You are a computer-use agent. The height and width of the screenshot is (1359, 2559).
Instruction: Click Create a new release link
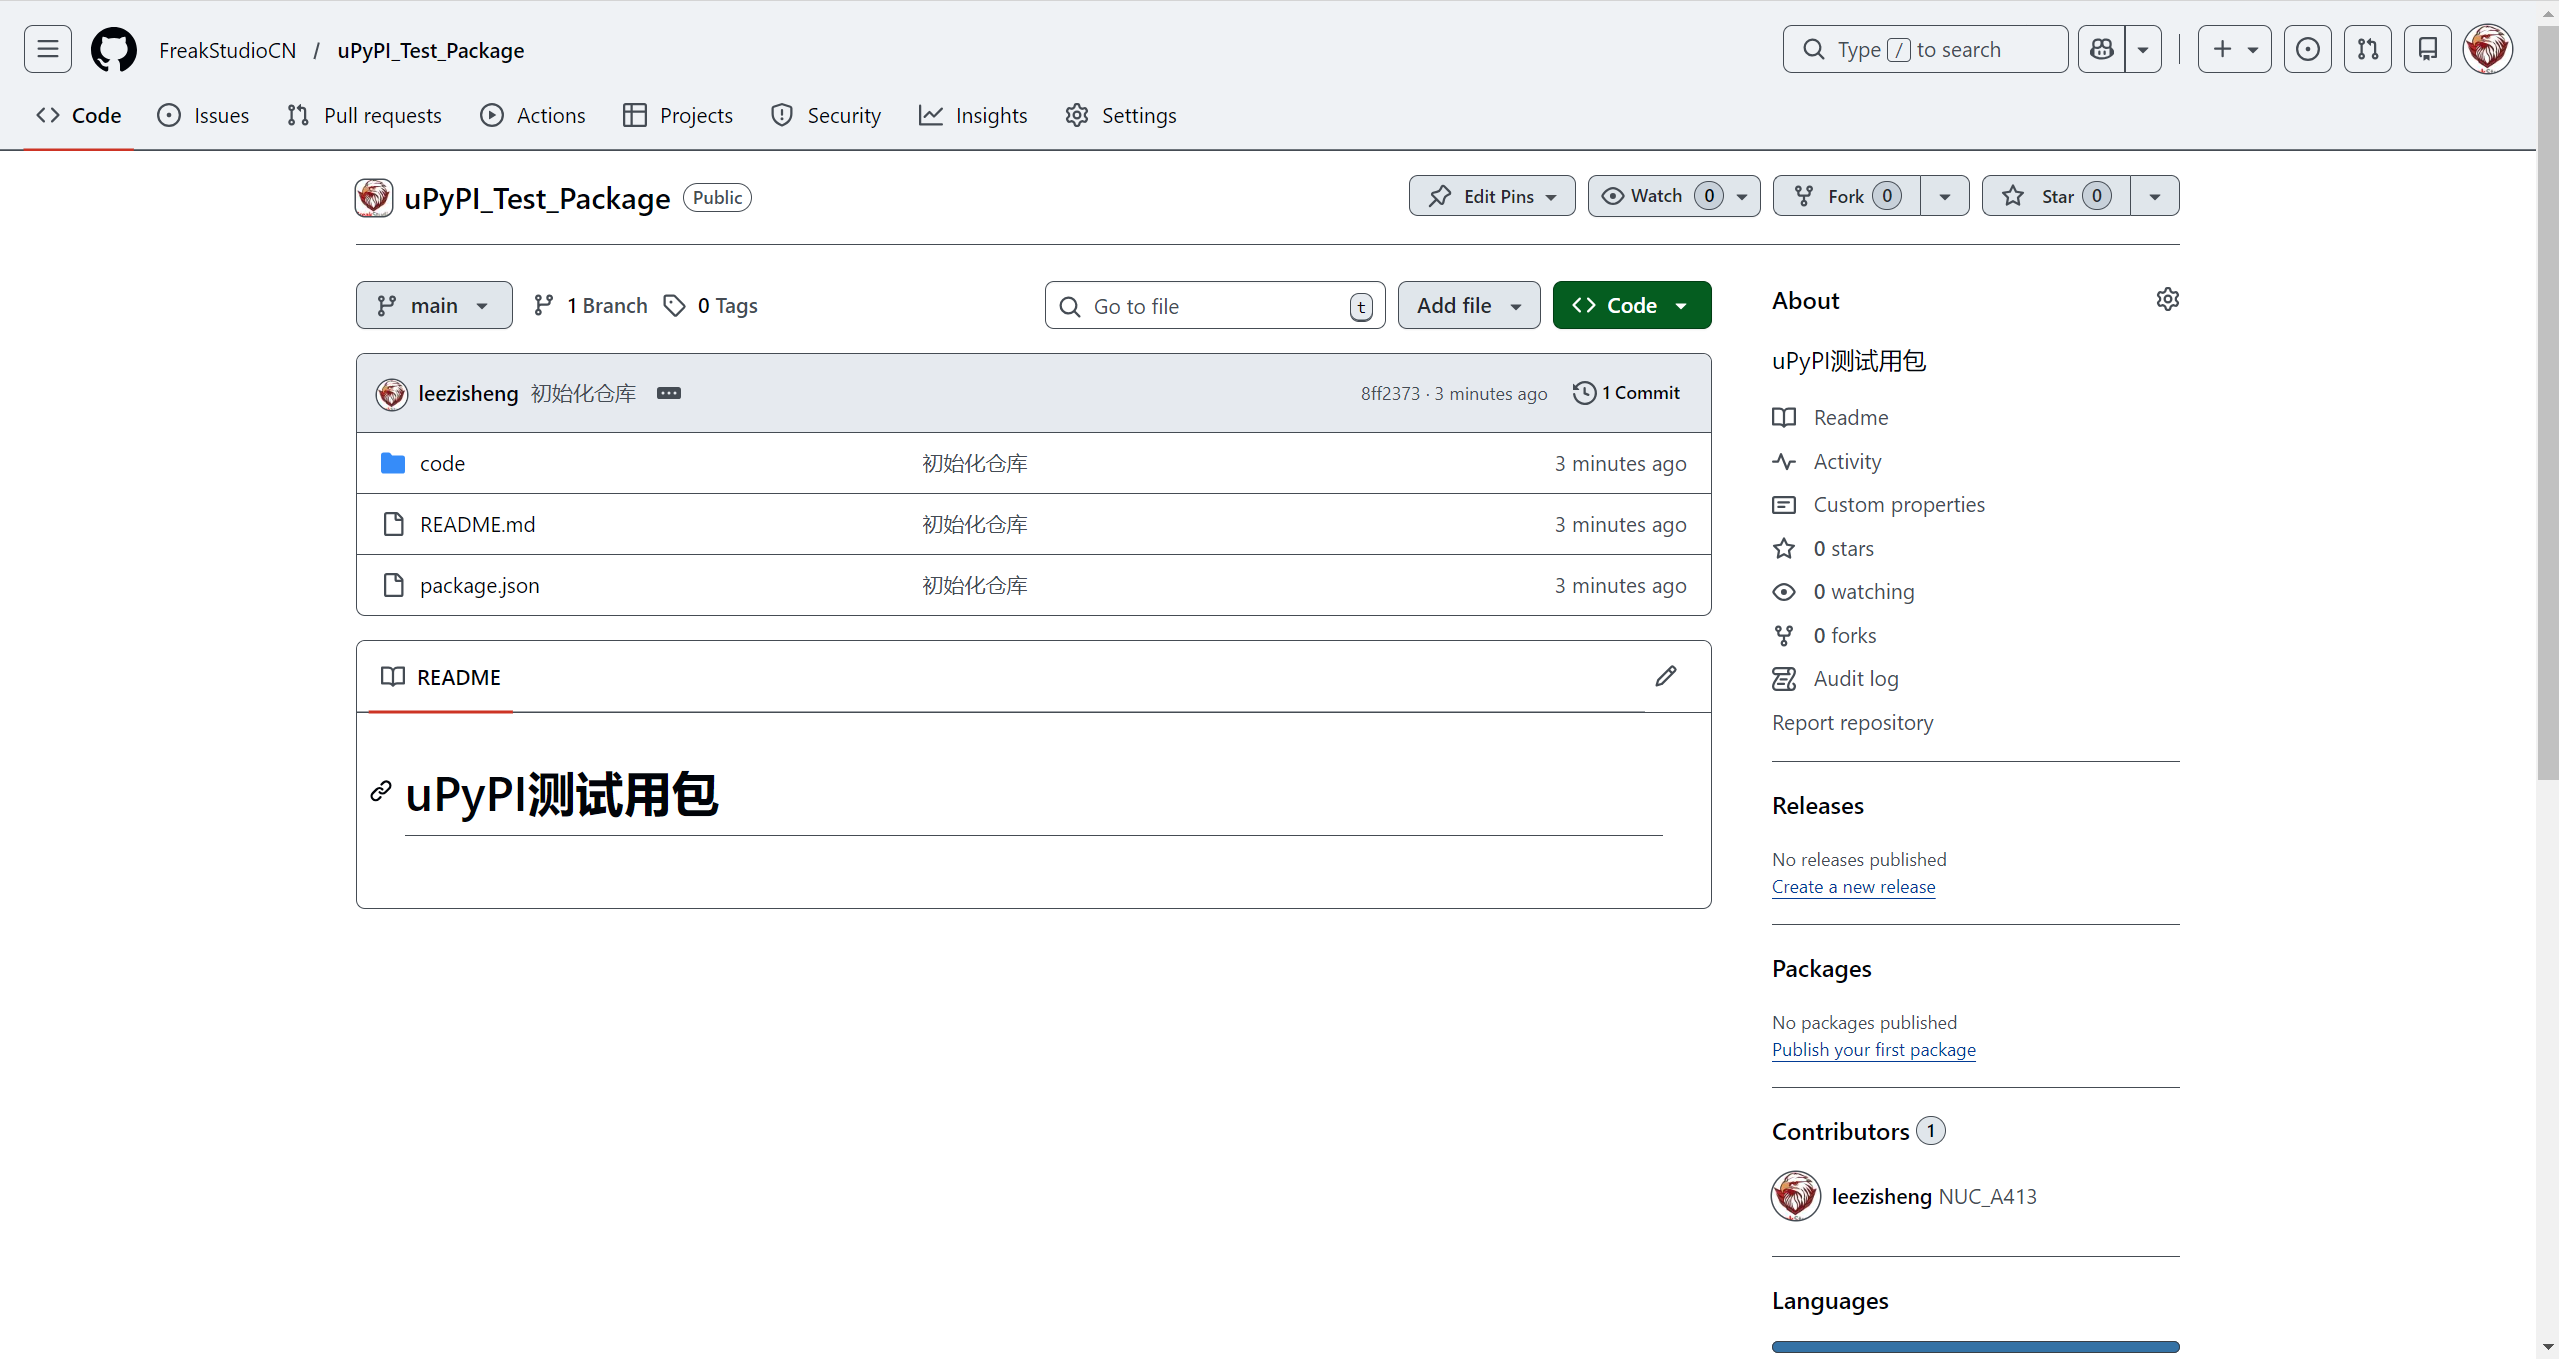[x=1853, y=886]
